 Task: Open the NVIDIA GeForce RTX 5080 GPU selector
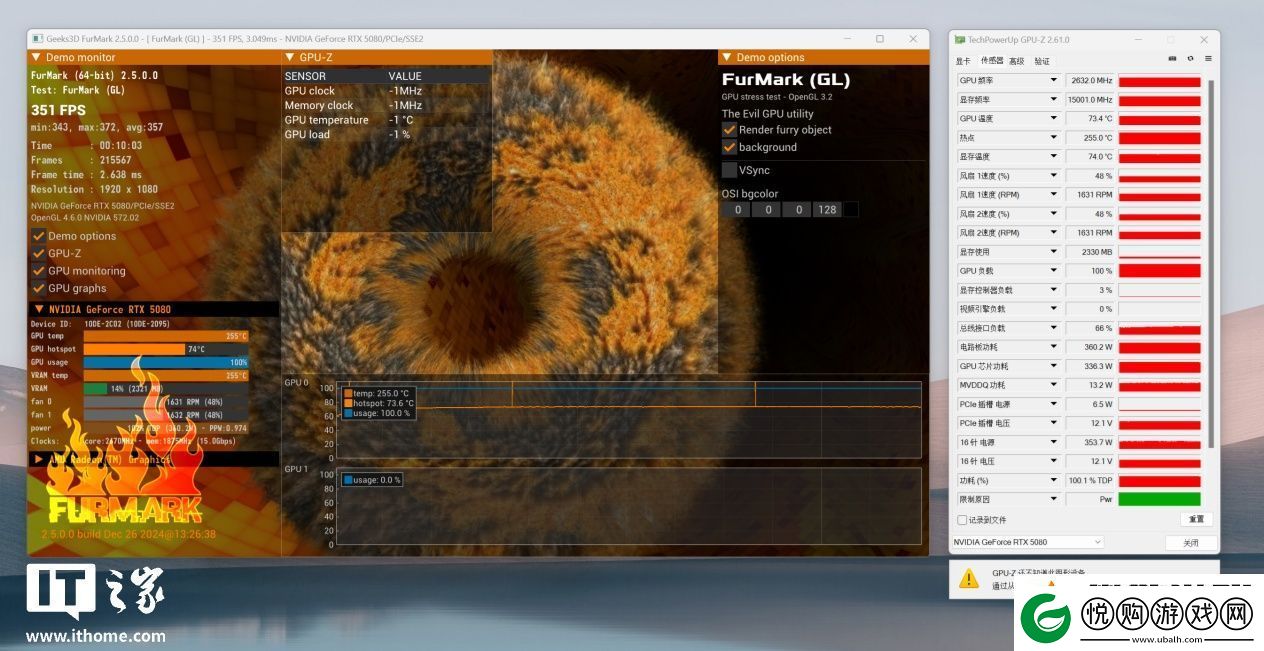1027,542
